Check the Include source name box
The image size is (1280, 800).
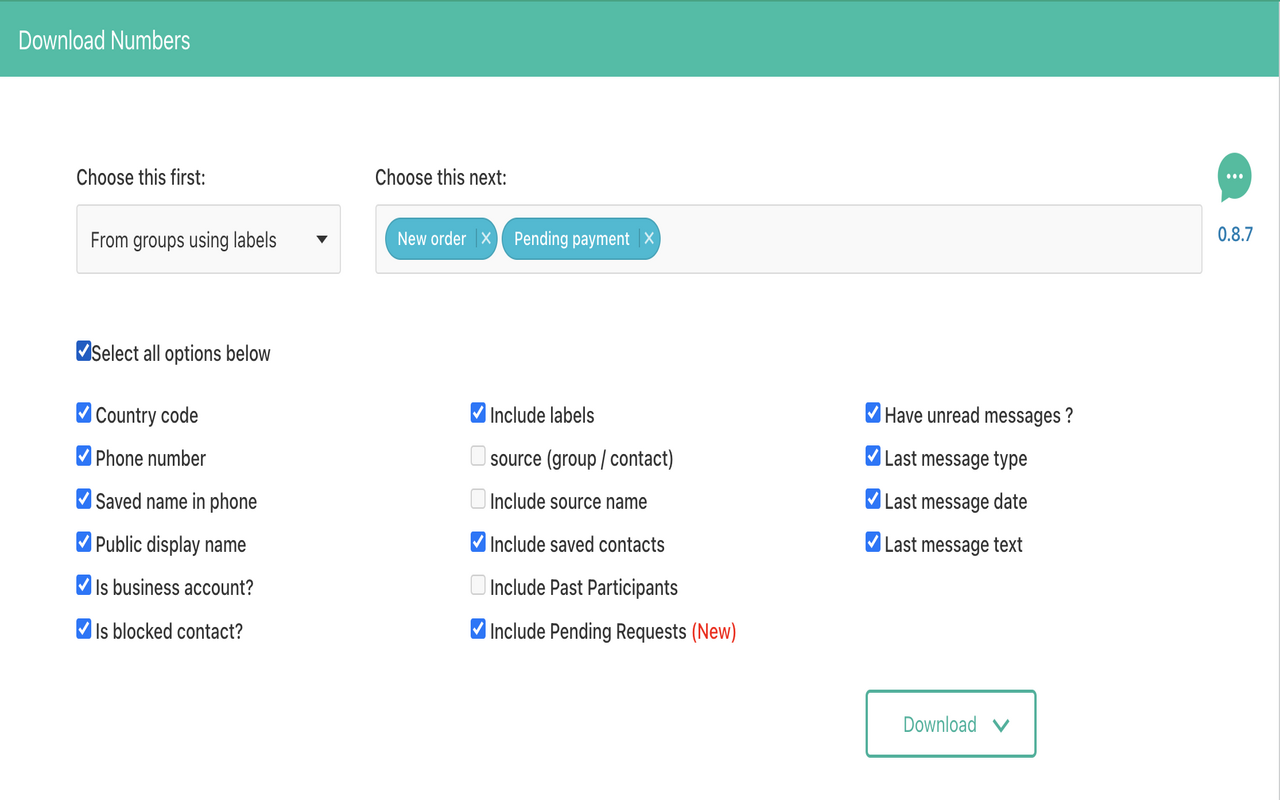(478, 500)
